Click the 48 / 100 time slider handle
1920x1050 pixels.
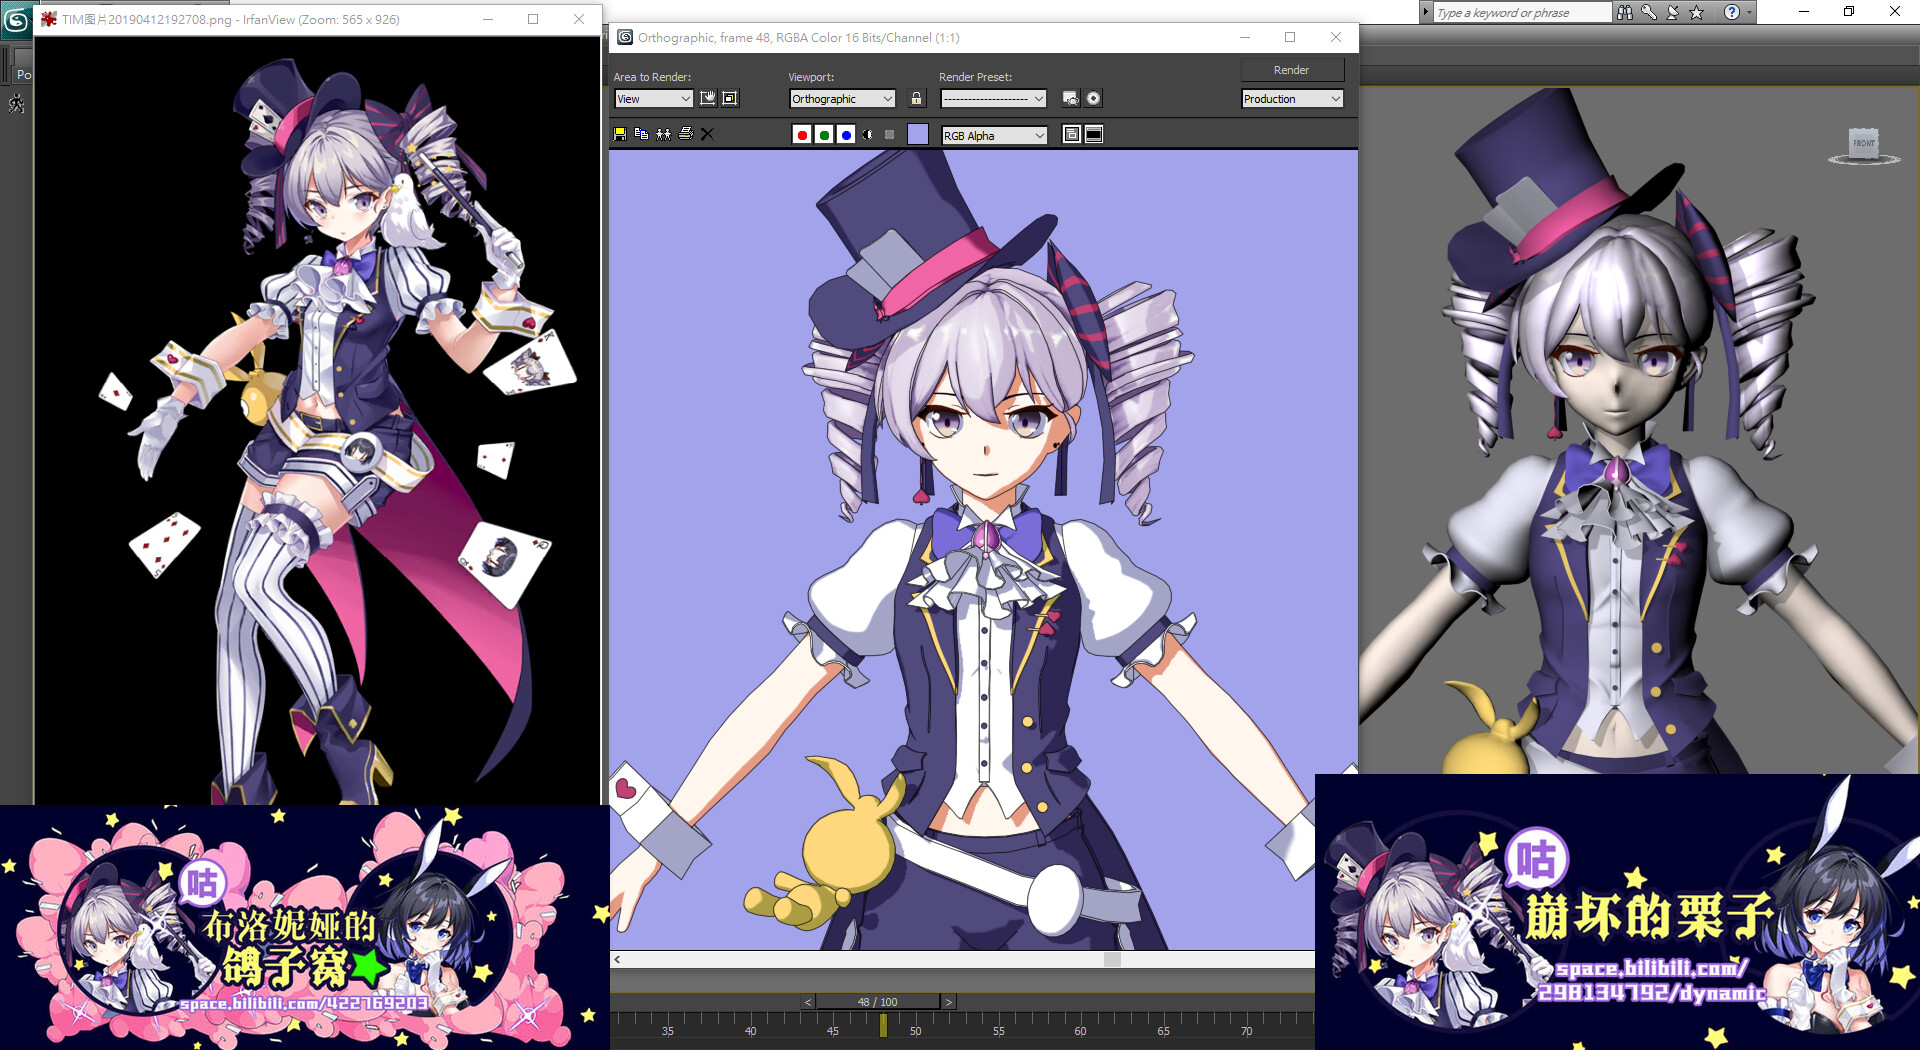[x=878, y=1001]
